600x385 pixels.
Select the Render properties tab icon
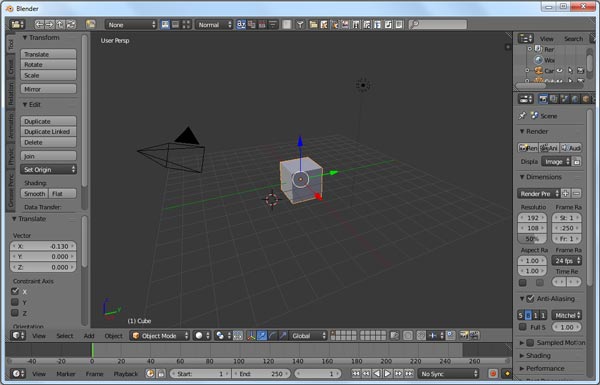(x=543, y=99)
